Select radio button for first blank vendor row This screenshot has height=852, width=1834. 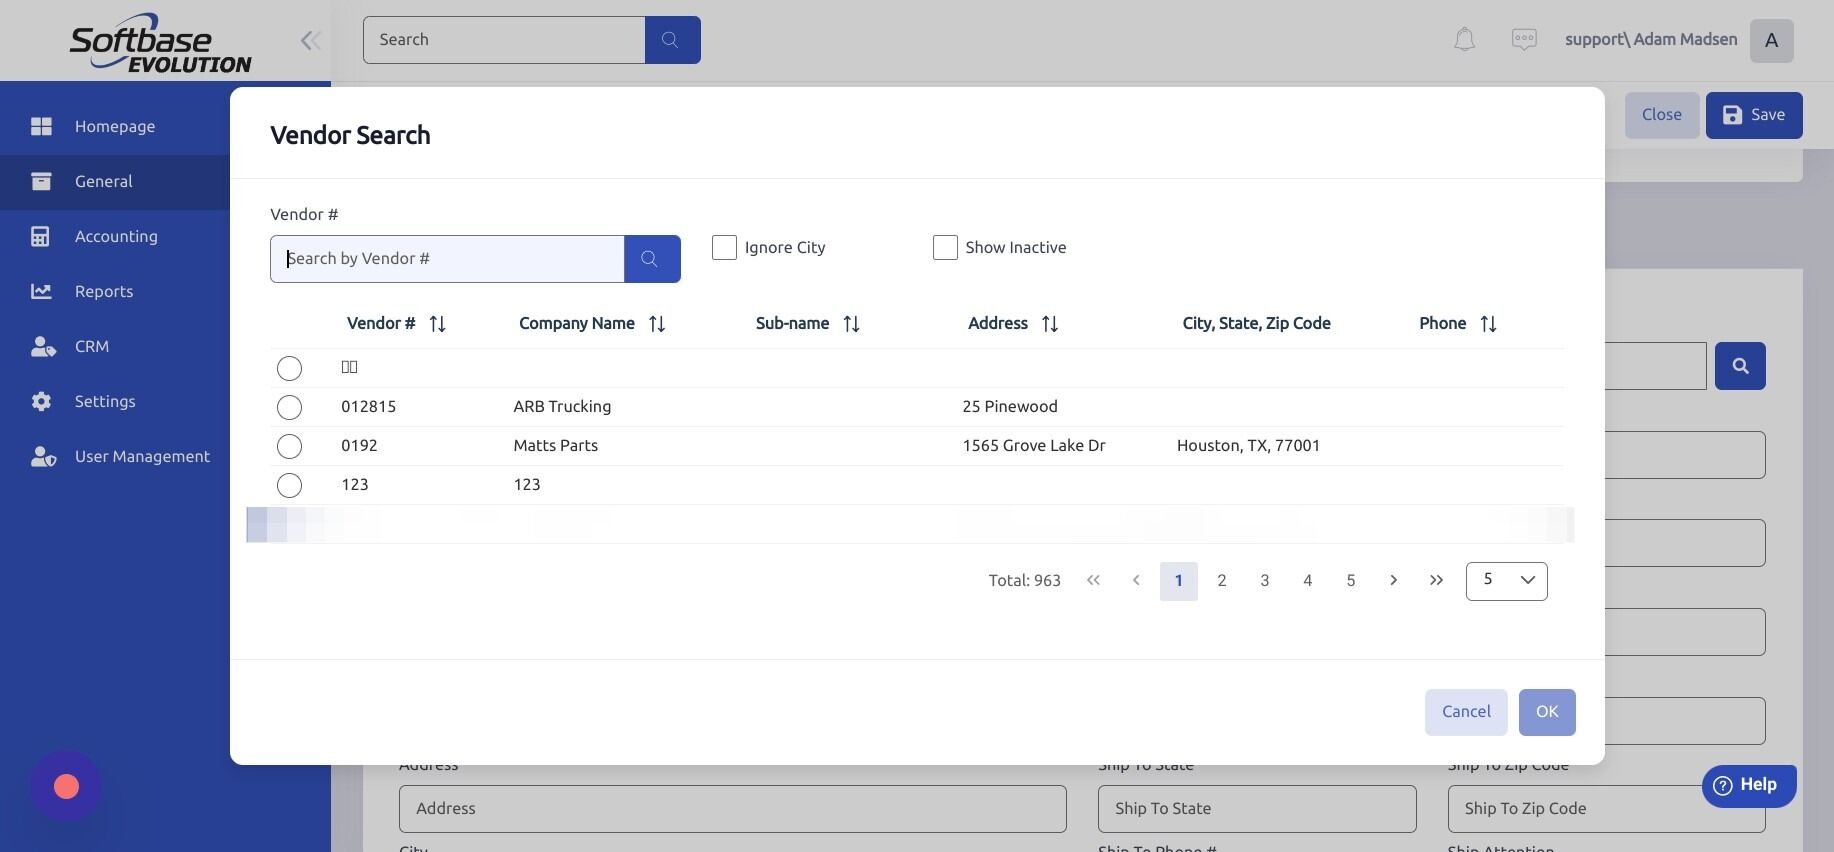tap(289, 368)
